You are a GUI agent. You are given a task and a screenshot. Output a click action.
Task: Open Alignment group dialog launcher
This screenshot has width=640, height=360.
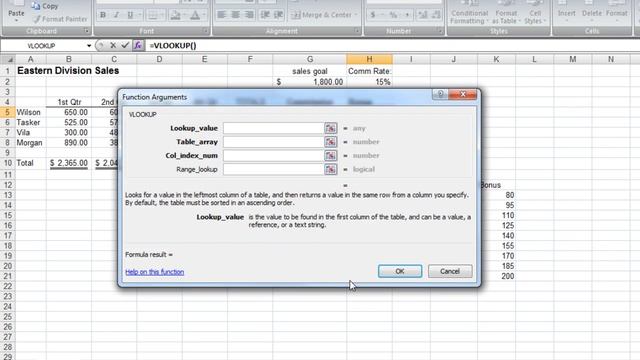(357, 31)
